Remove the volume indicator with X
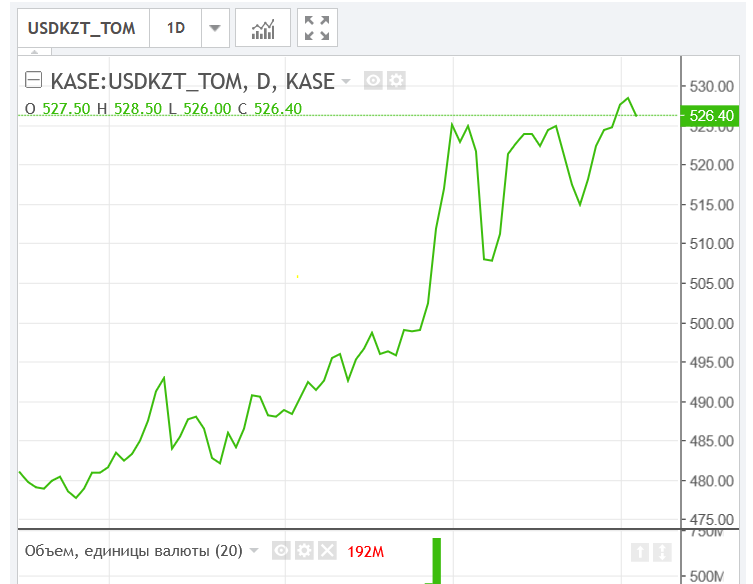The image size is (753, 584). pyautogui.click(x=327, y=550)
